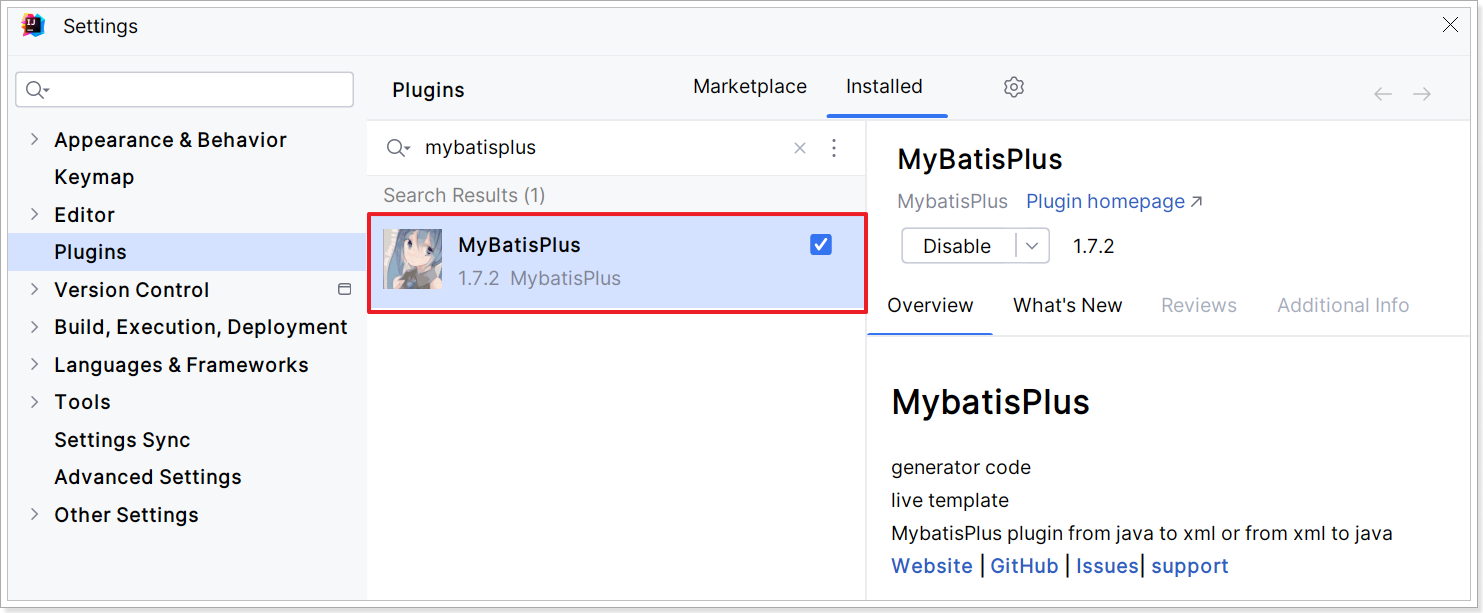
Task: Open the Additional Info tab
Action: click(1343, 306)
